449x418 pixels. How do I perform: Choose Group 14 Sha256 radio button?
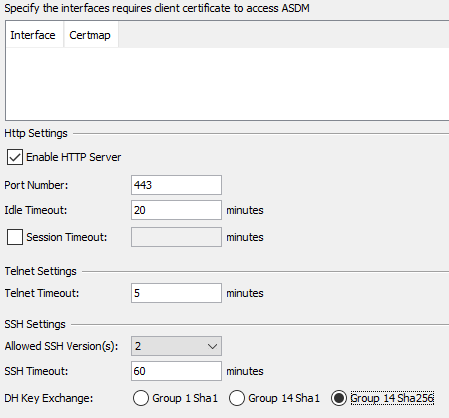coord(339,398)
